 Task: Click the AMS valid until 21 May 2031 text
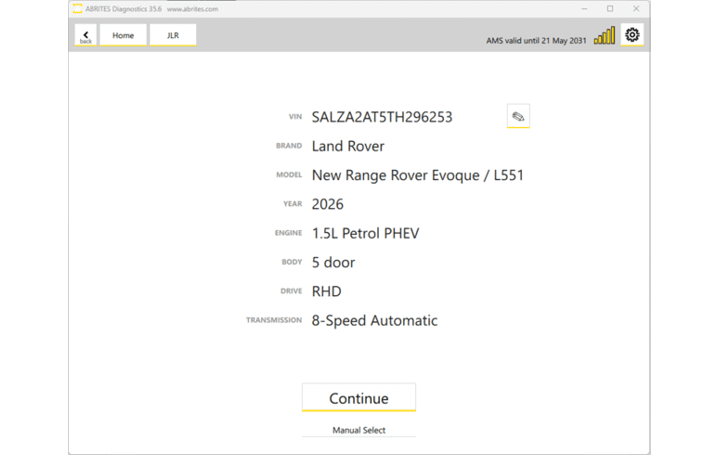click(x=536, y=40)
